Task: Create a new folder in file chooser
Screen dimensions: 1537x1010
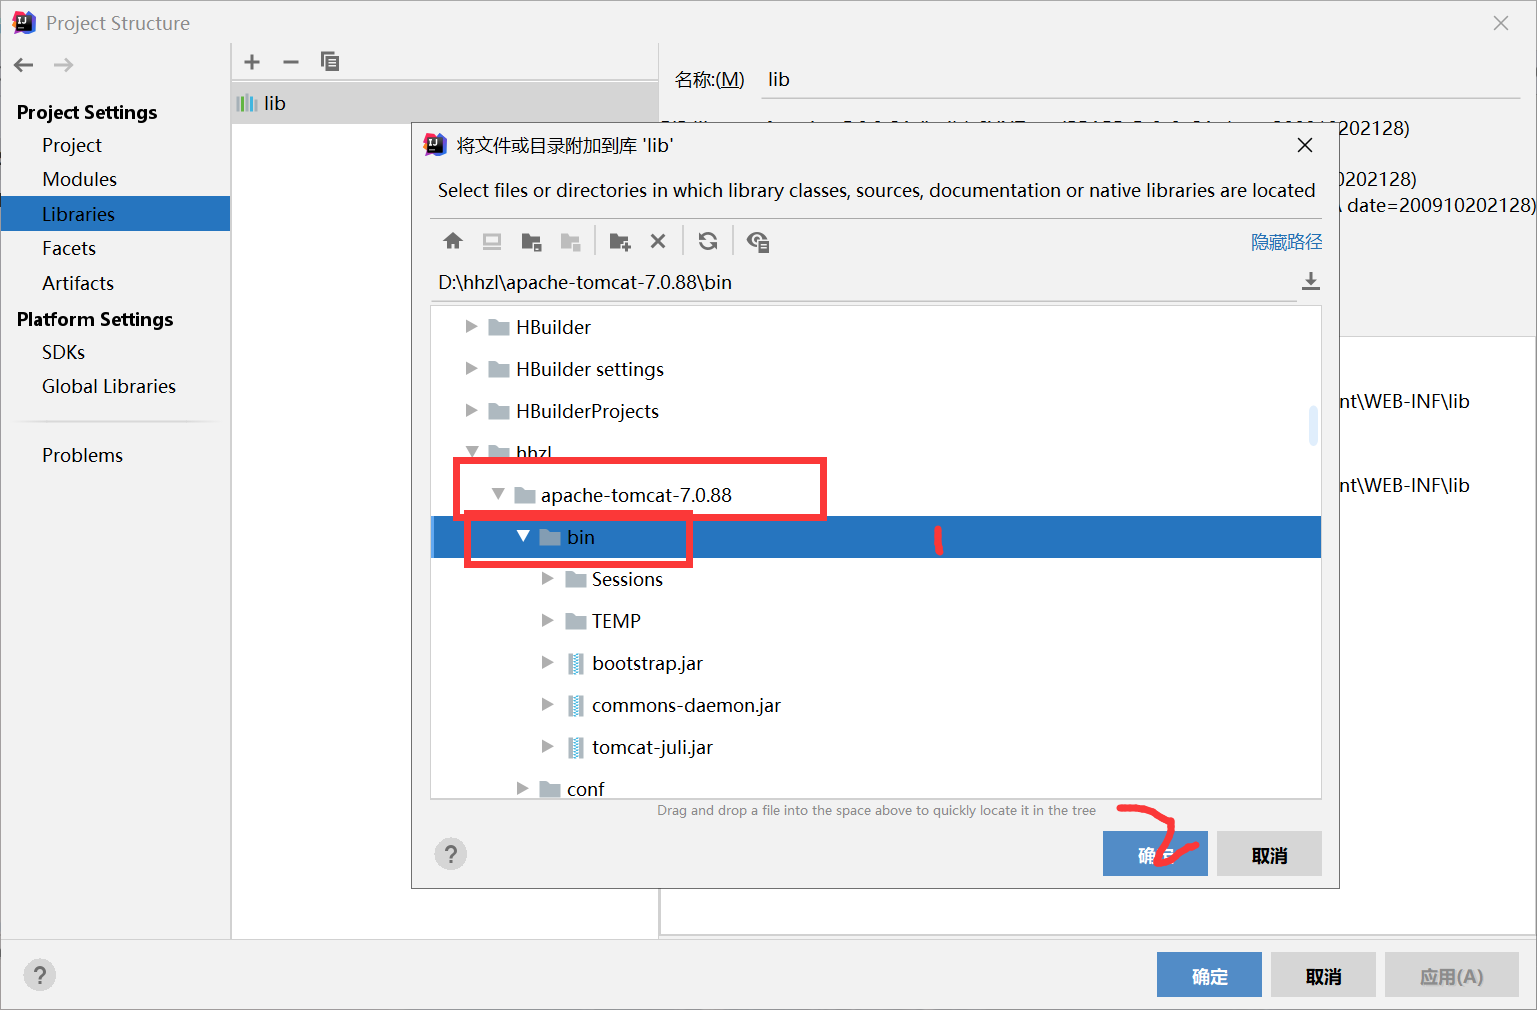Action: tap(620, 241)
